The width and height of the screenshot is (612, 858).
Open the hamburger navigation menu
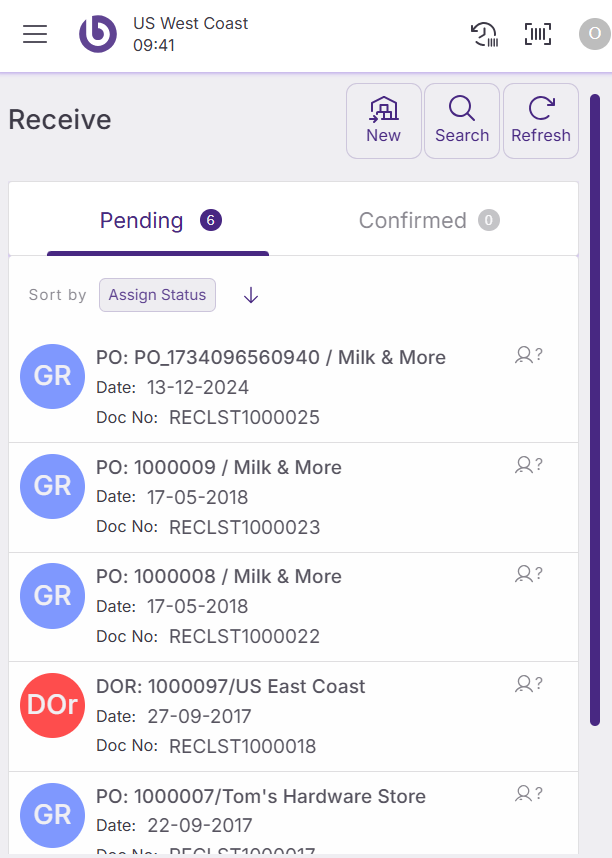click(35, 35)
